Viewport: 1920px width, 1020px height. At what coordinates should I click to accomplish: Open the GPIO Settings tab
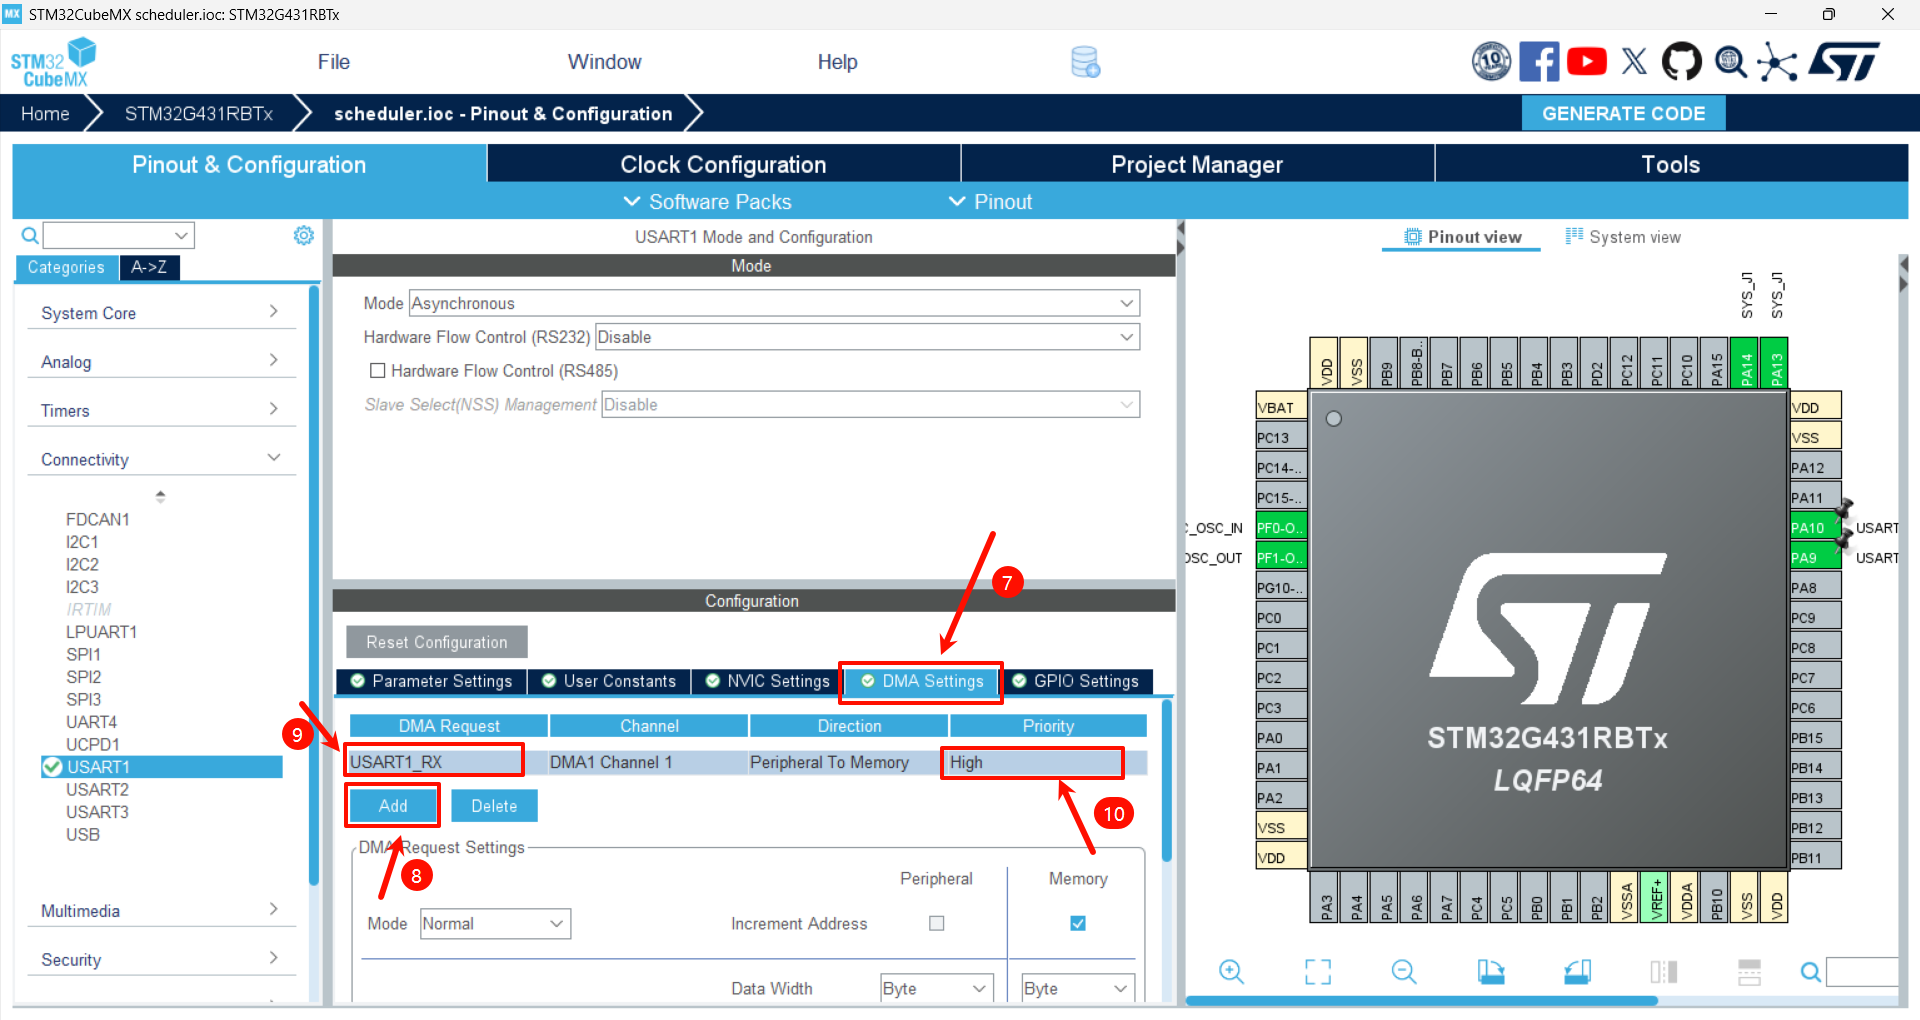click(1076, 681)
